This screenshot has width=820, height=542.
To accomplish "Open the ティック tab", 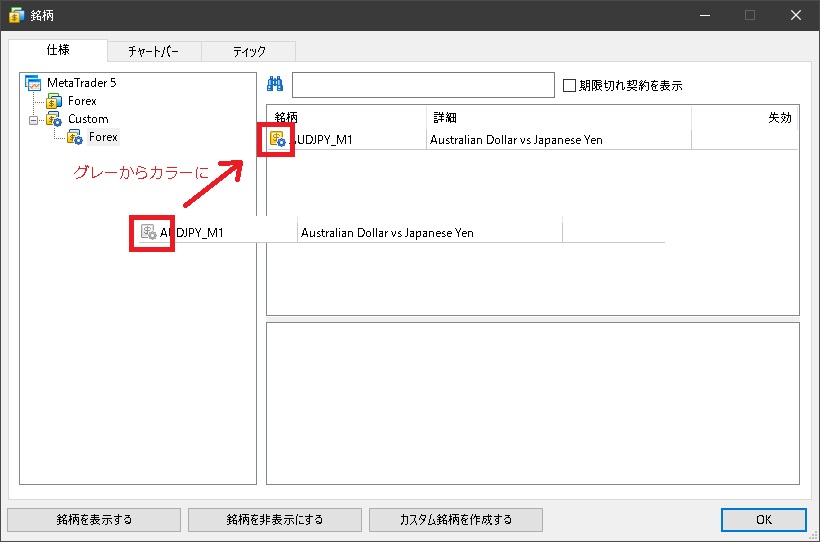I will [249, 51].
